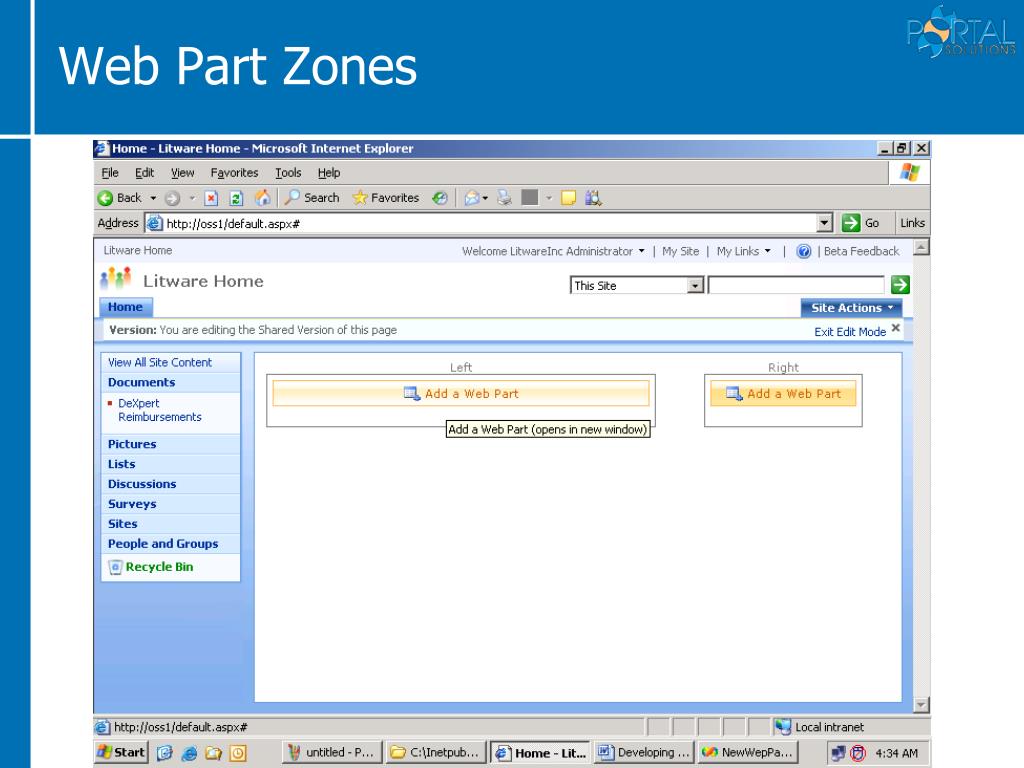Open the Discussions sidebar link

pyautogui.click(x=142, y=484)
